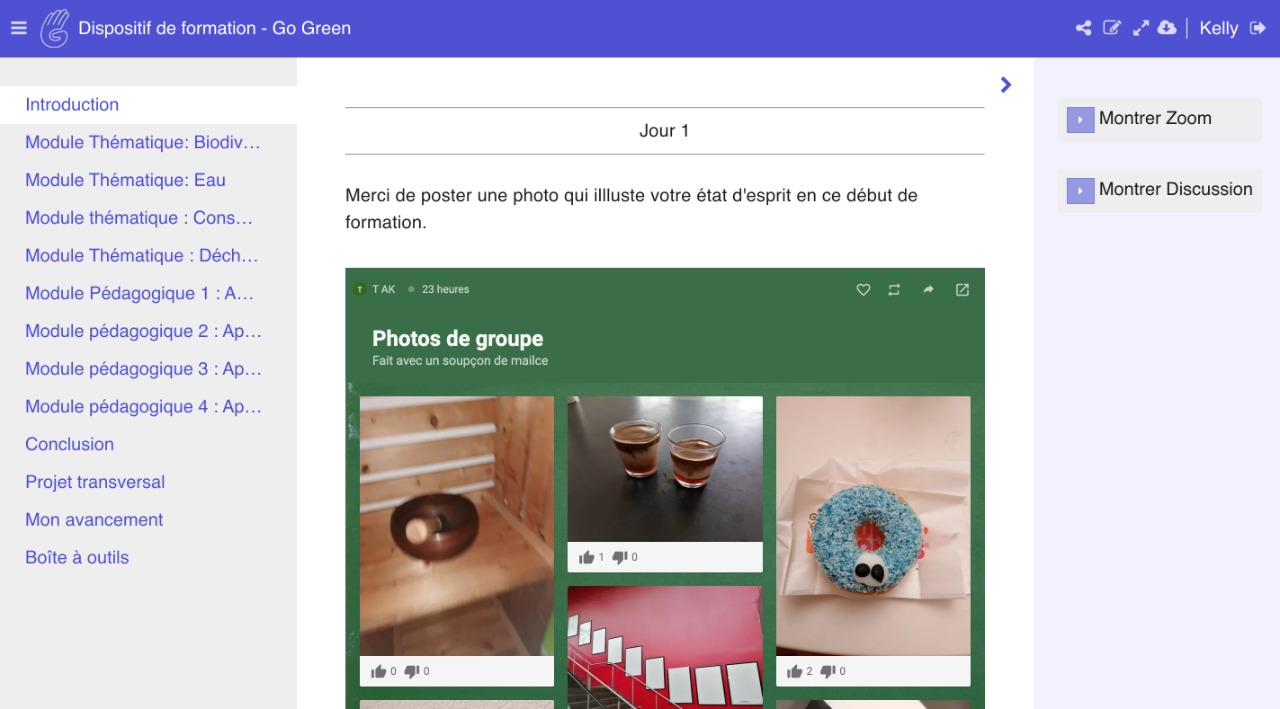Select Boîte à outils in sidebar

point(77,558)
